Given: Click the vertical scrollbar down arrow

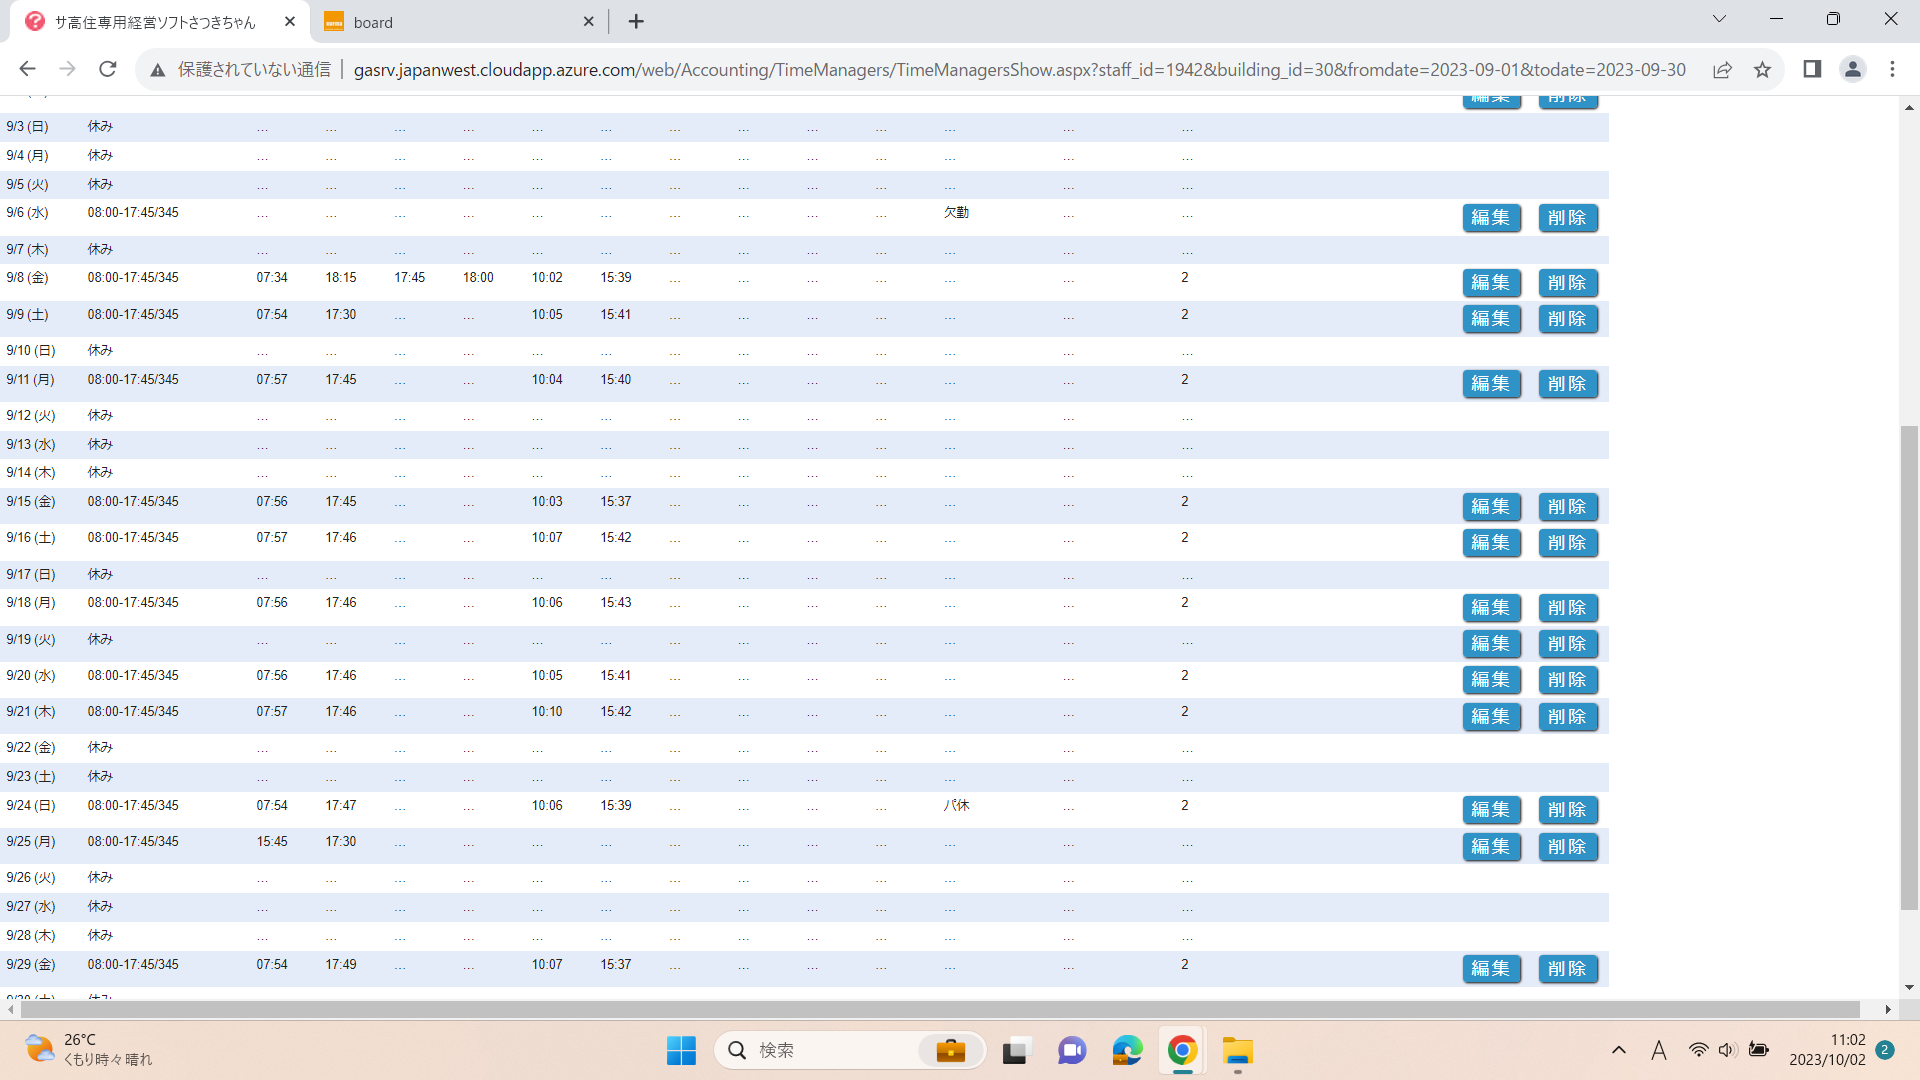Looking at the screenshot, I should tap(1909, 987).
